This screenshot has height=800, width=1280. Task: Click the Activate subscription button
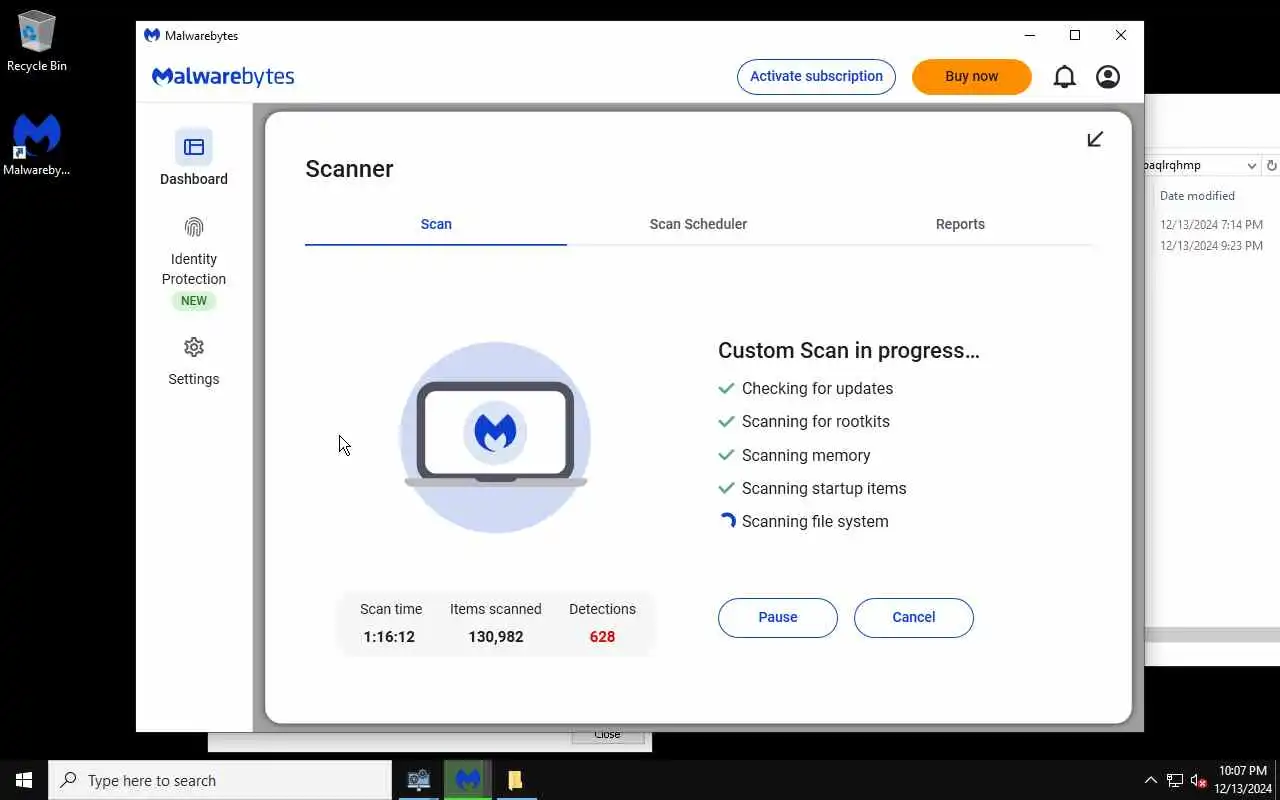[816, 77]
